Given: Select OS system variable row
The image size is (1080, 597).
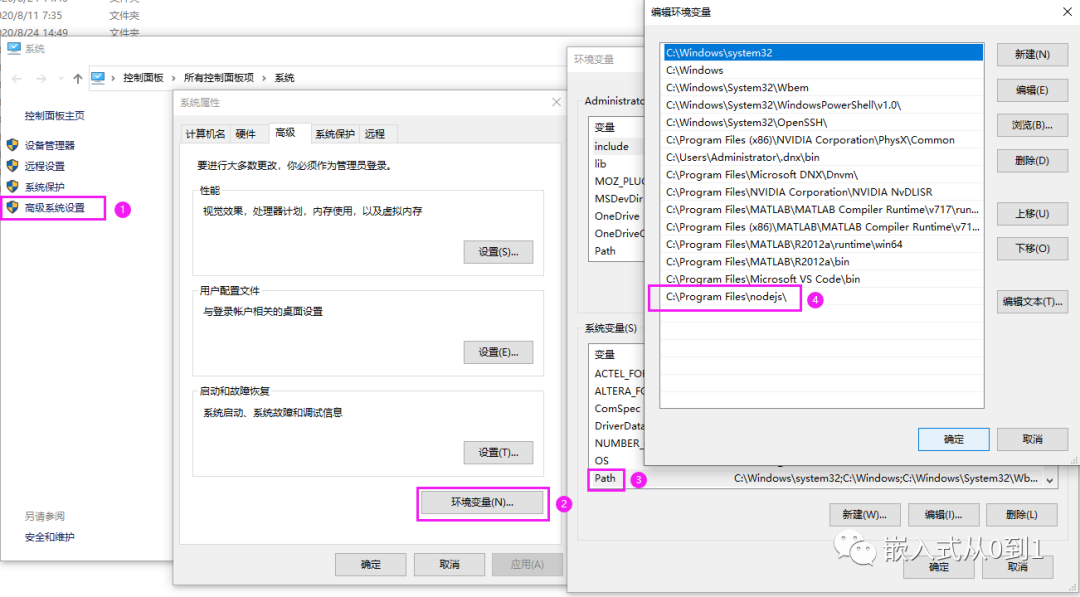Looking at the screenshot, I should coord(618,461).
